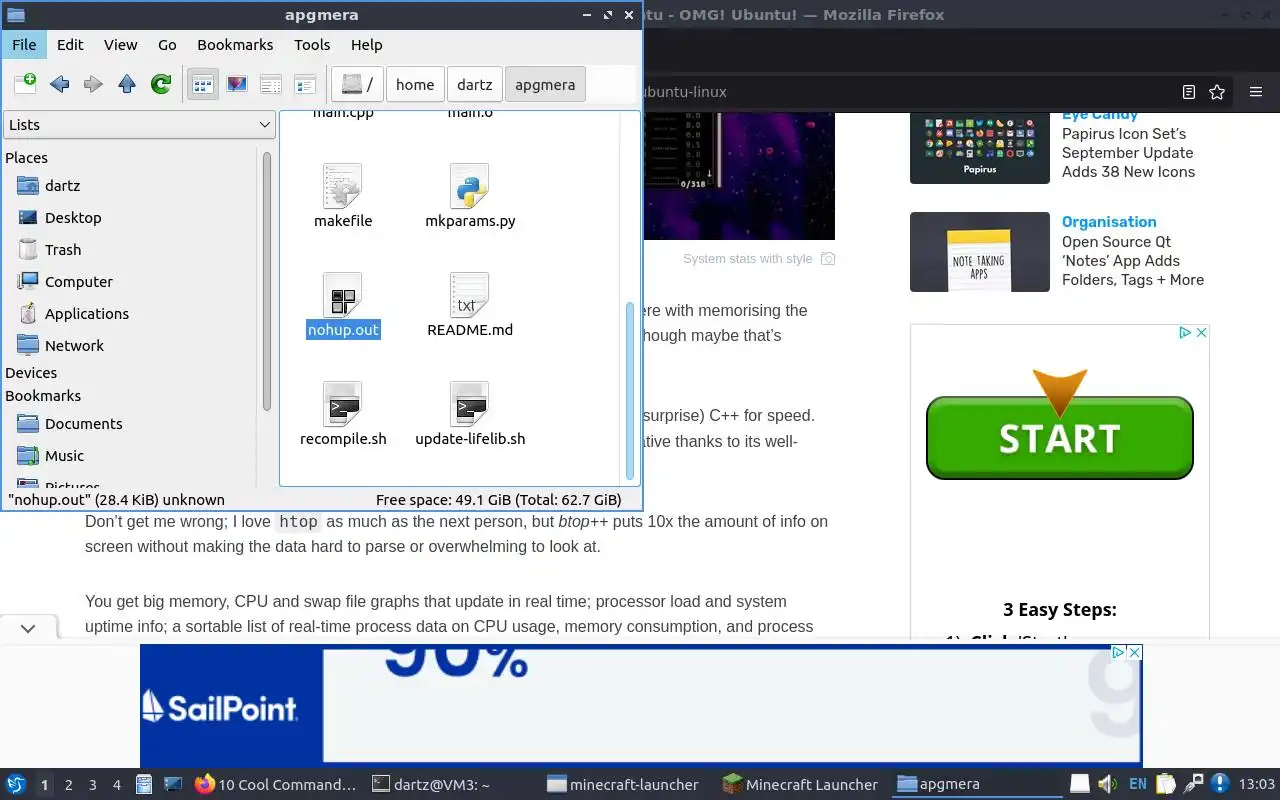The image size is (1280, 800).
Task: Toggle Firefox reader view icon
Action: [x=1189, y=92]
